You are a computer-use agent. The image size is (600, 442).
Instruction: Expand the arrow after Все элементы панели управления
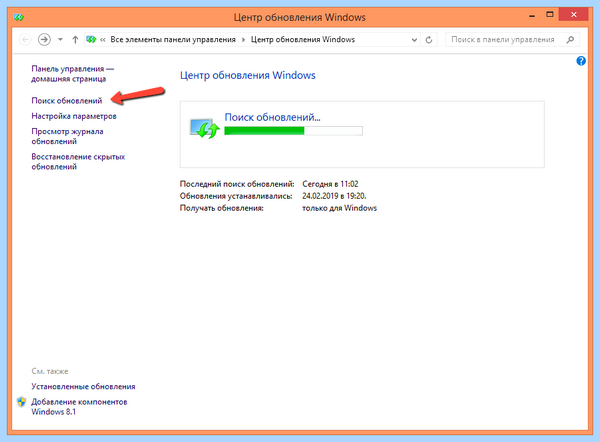pos(243,39)
